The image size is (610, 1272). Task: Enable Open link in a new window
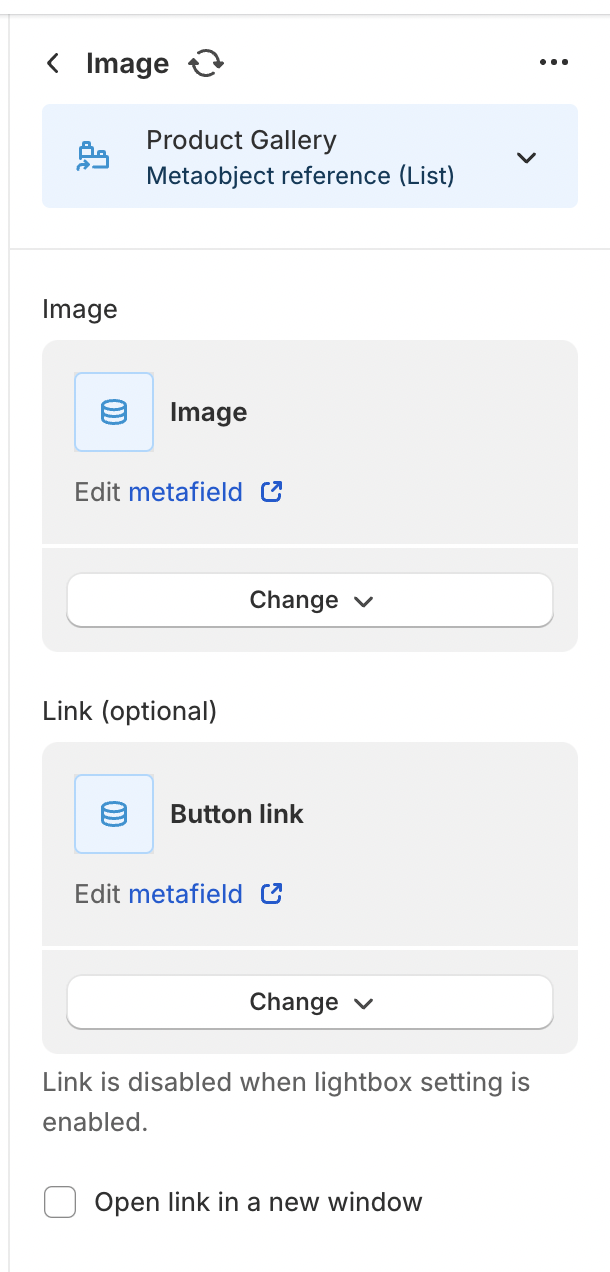click(x=60, y=1202)
